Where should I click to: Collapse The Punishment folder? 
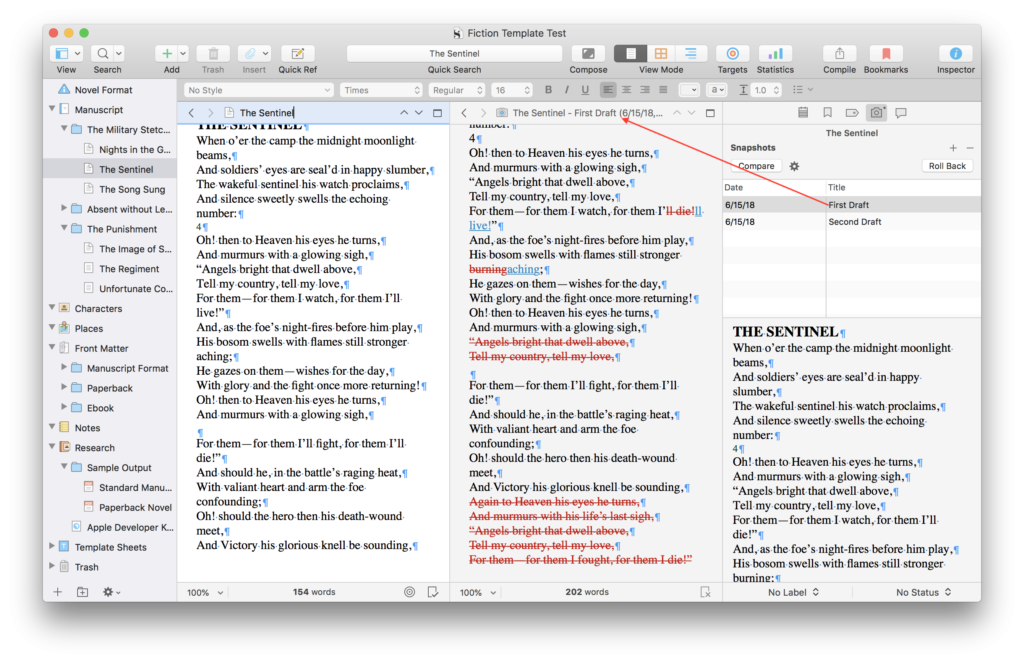coord(64,229)
